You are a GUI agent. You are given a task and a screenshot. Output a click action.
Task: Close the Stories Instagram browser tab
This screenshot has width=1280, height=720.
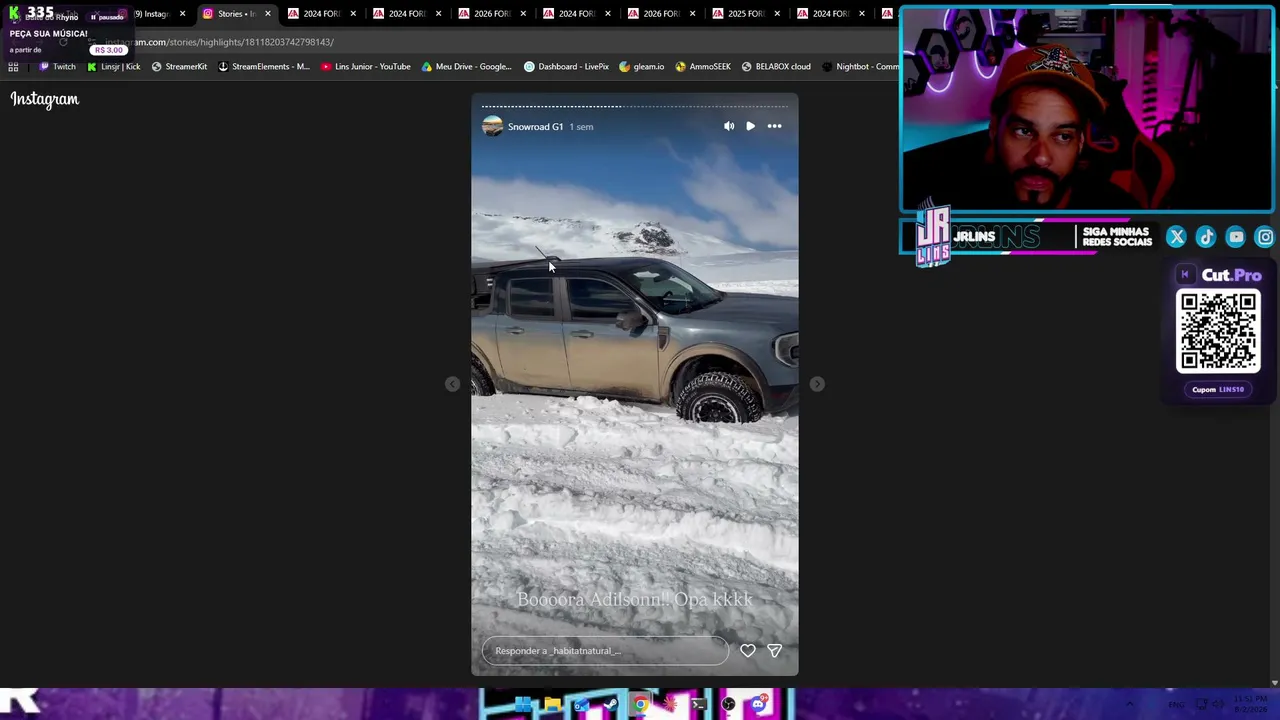click(268, 14)
